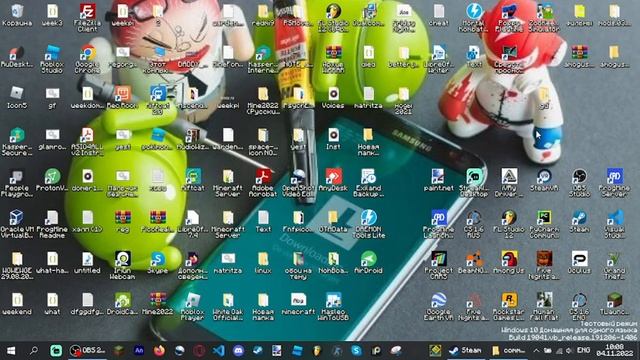Screen dimensions: 640x360
Task: Switch to OBS in the taskbar
Action: pos(87,350)
